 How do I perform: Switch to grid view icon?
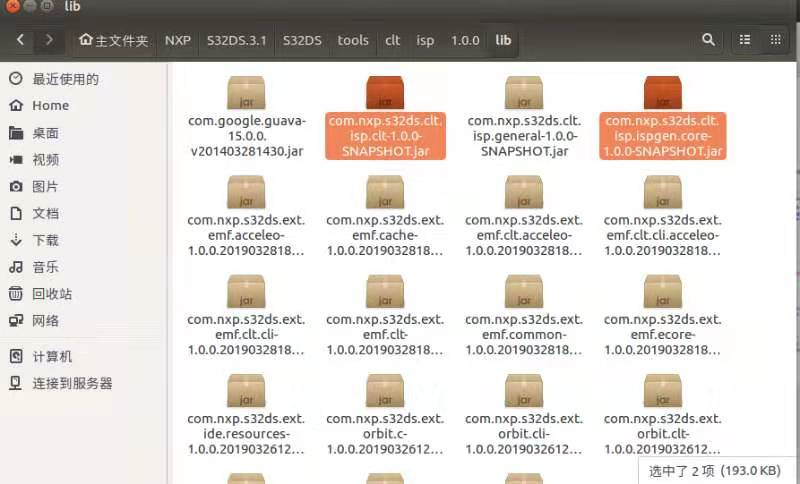click(x=776, y=40)
